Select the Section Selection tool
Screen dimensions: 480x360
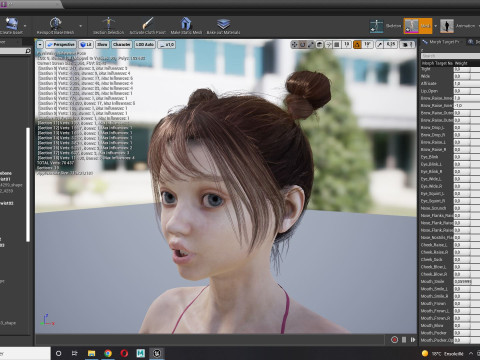[x=108, y=24]
